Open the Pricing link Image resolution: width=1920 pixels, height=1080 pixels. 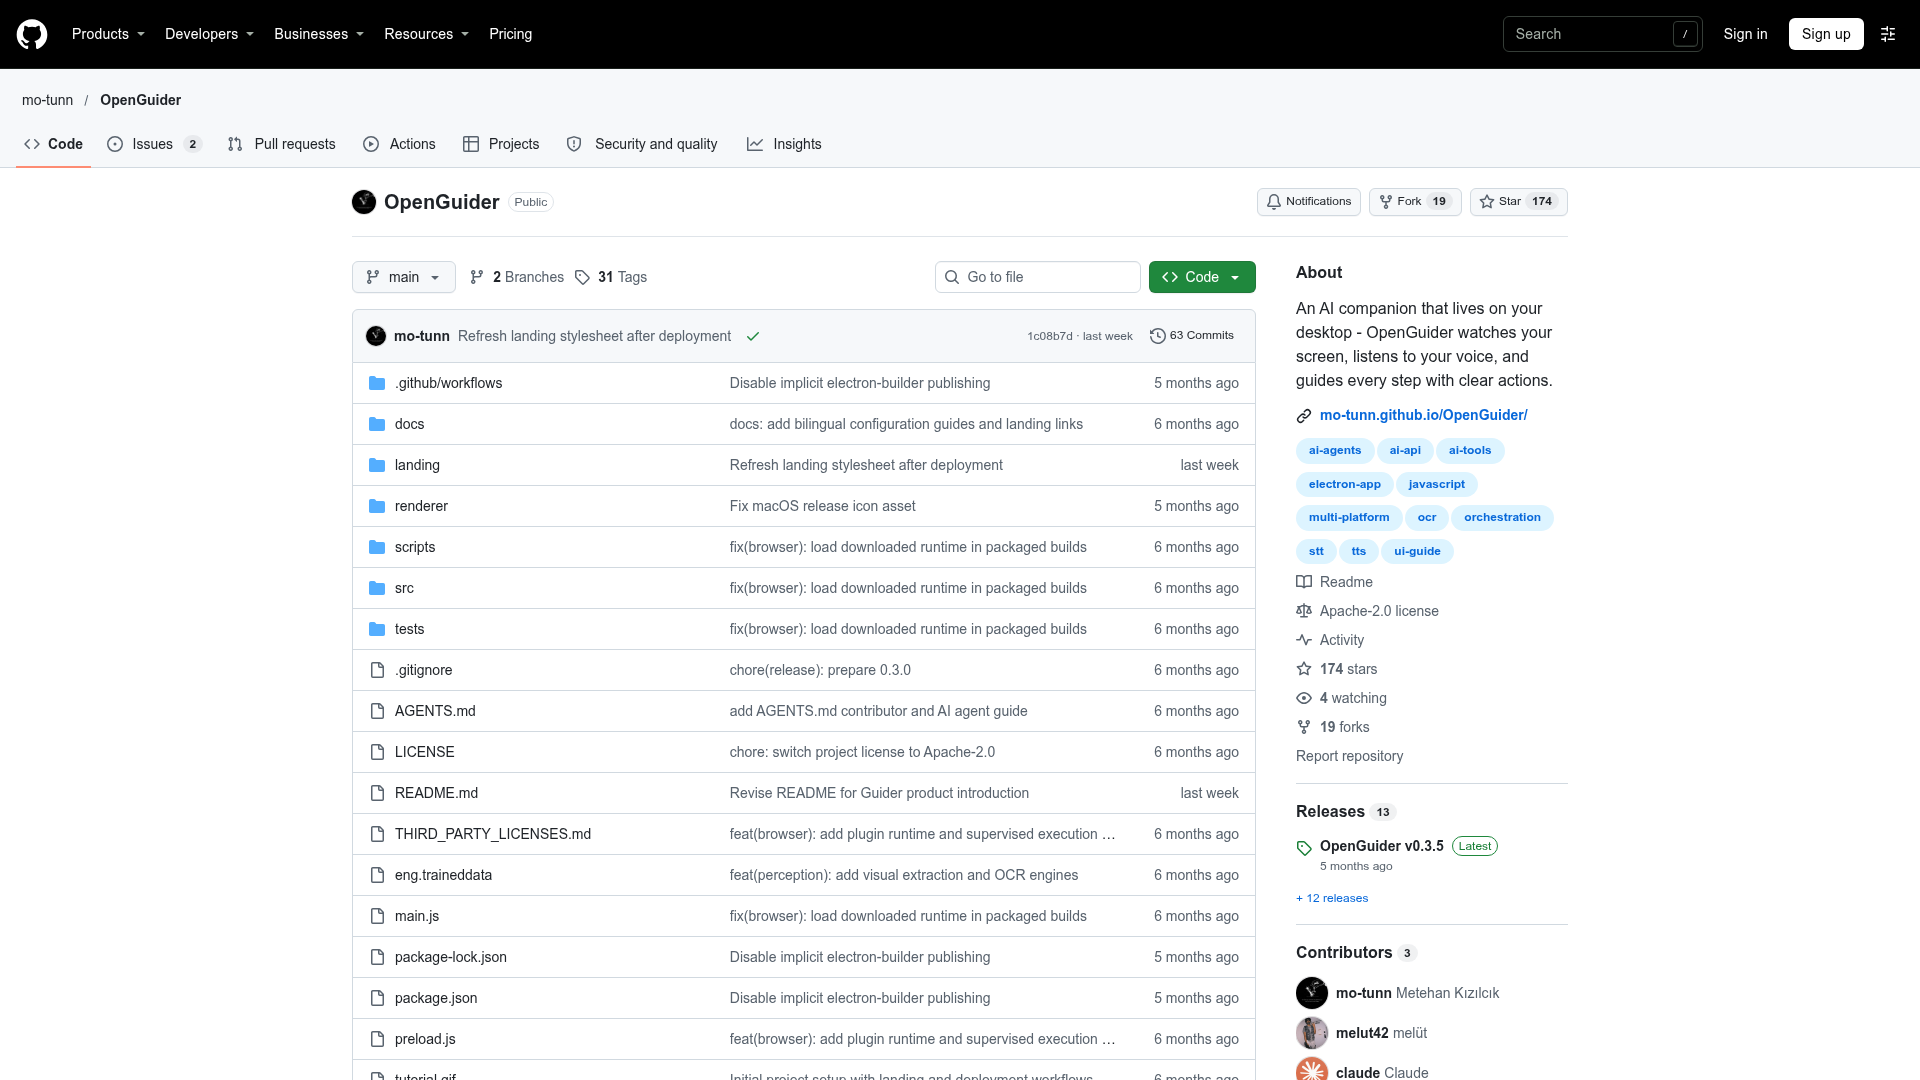(510, 34)
